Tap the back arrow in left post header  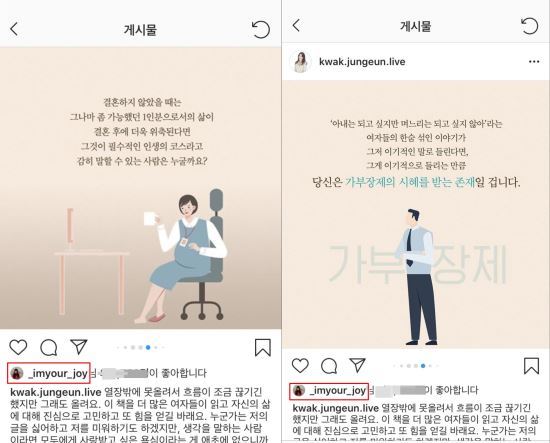pos(14,29)
